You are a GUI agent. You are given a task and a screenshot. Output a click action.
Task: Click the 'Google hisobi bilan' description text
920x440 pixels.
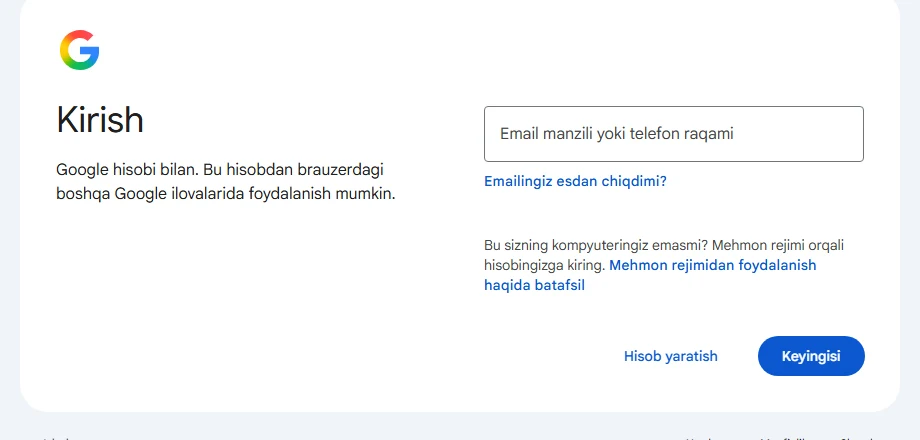pyautogui.click(x=226, y=182)
